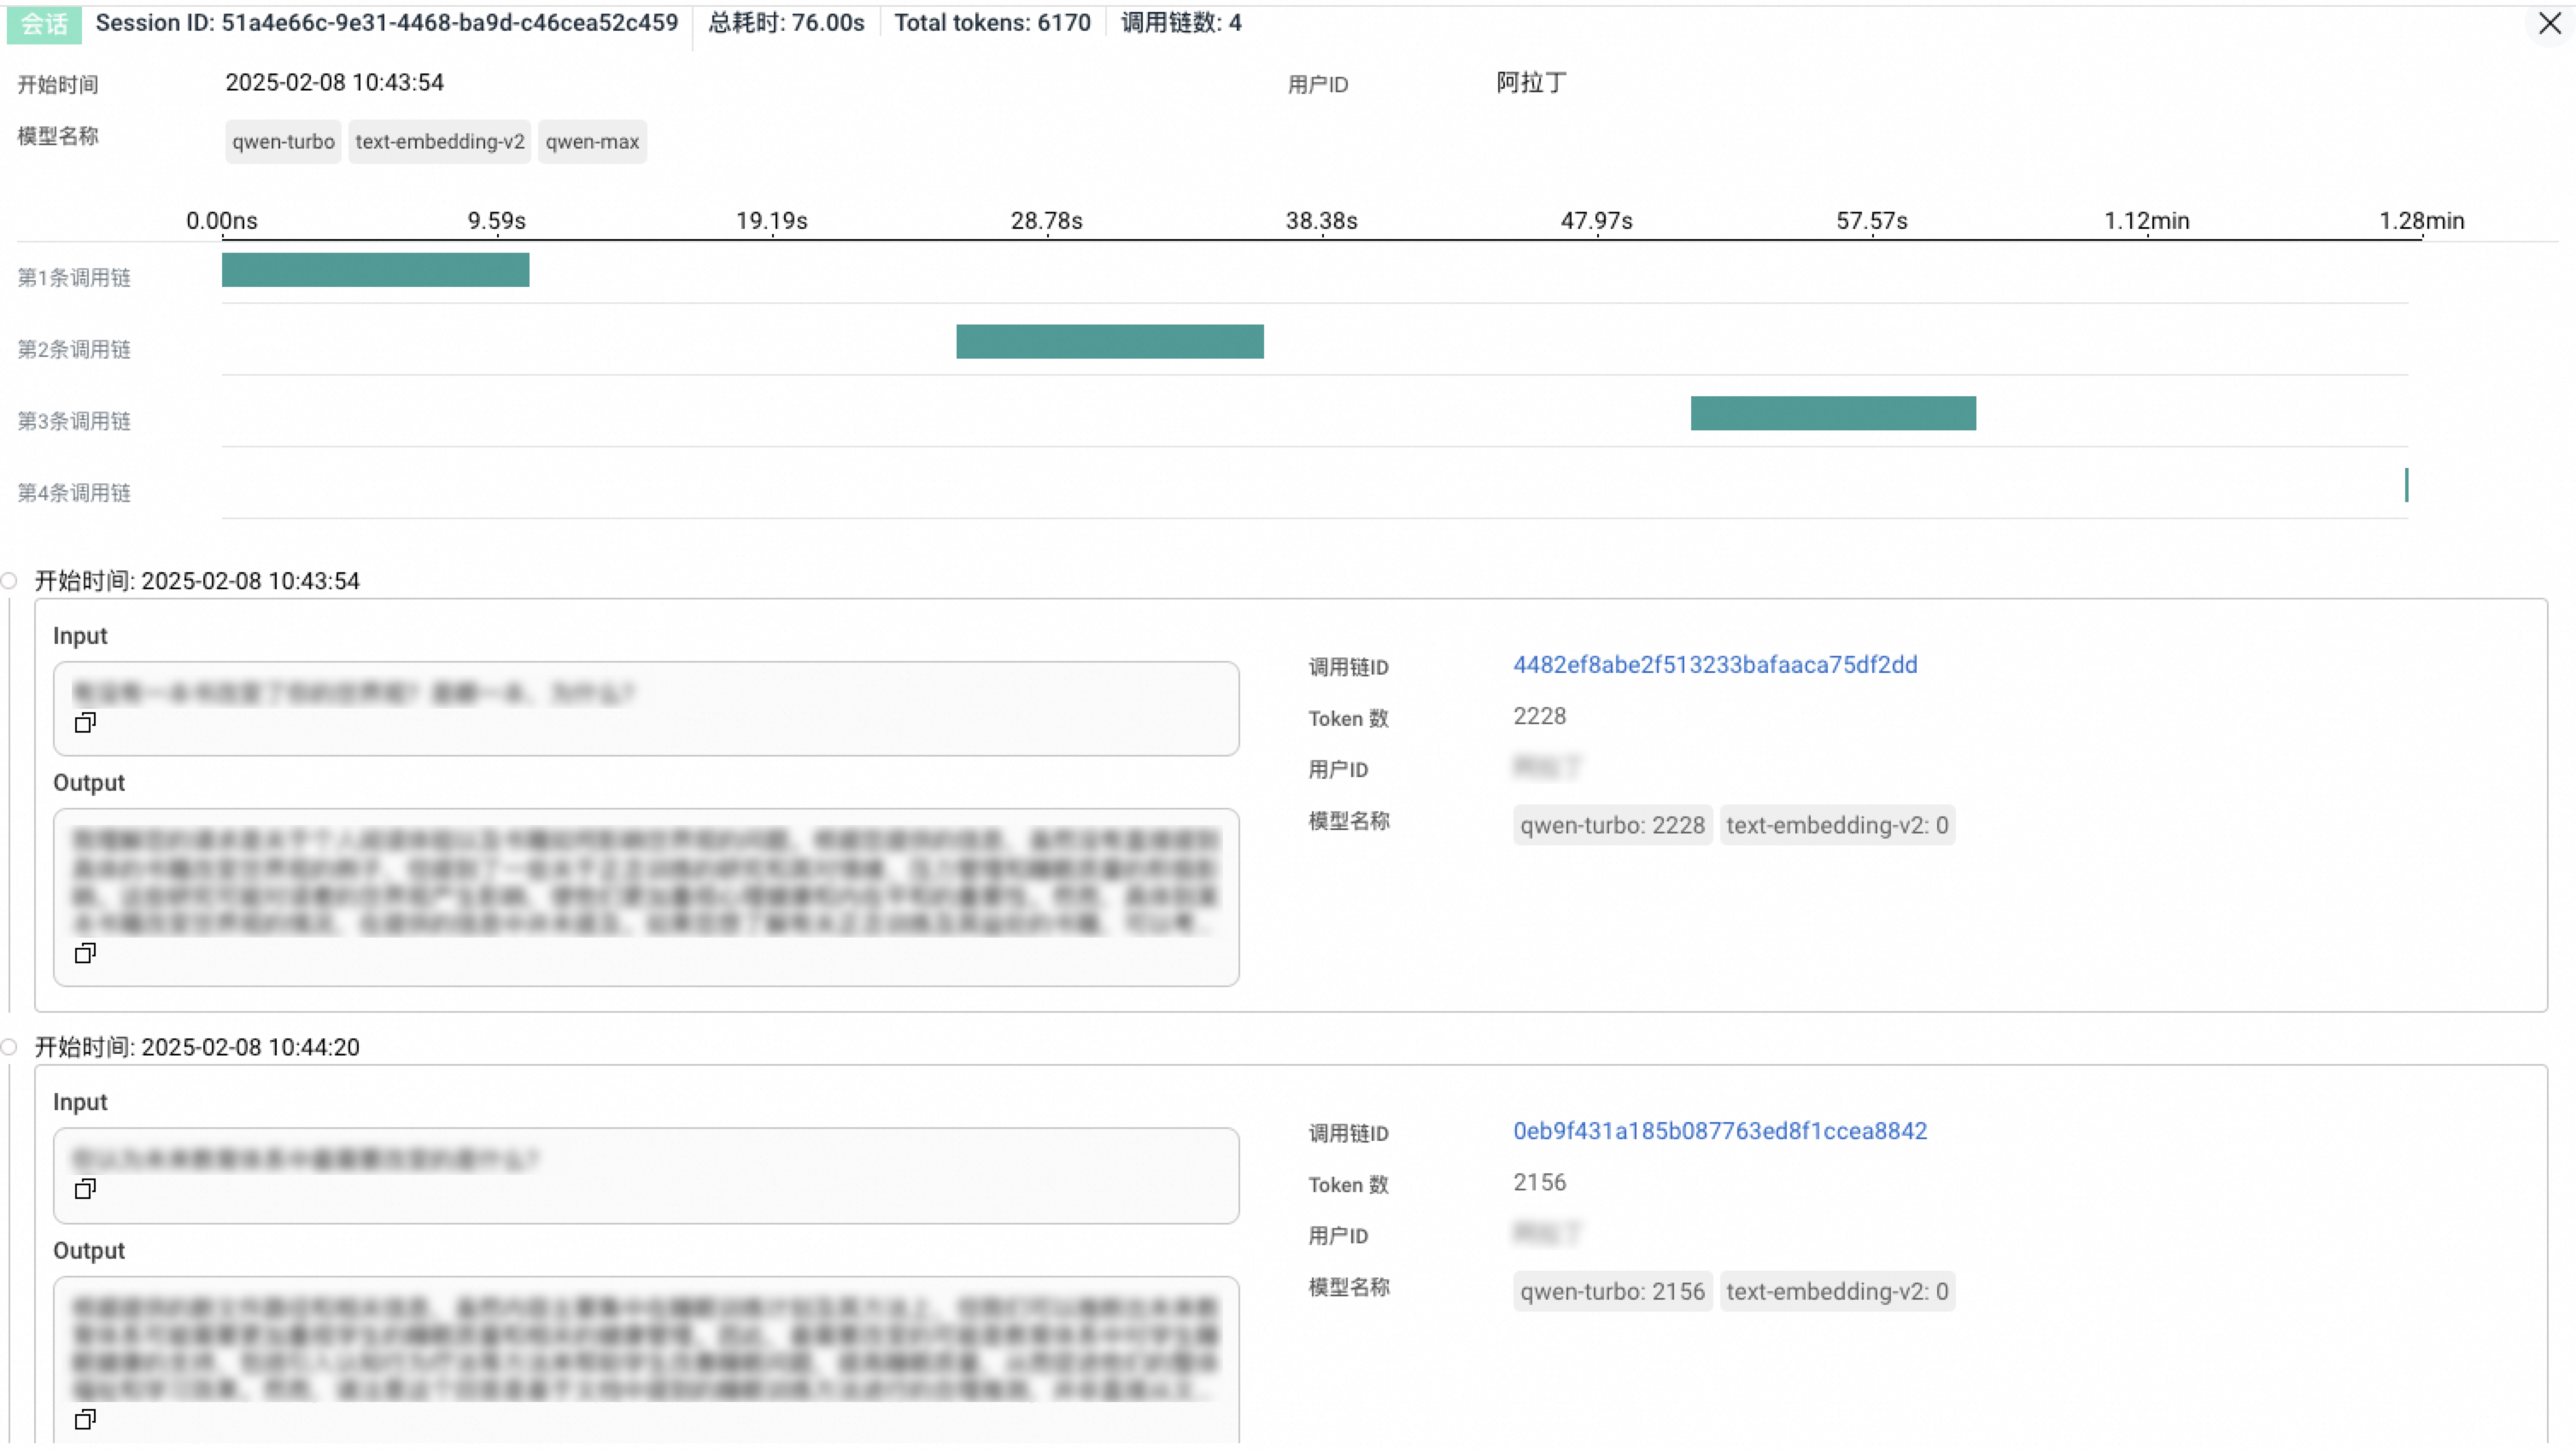Screen dimensions: 2576x1450
Task: Click the timeline circle at 10:43:54
Action: pyautogui.click(x=9, y=581)
